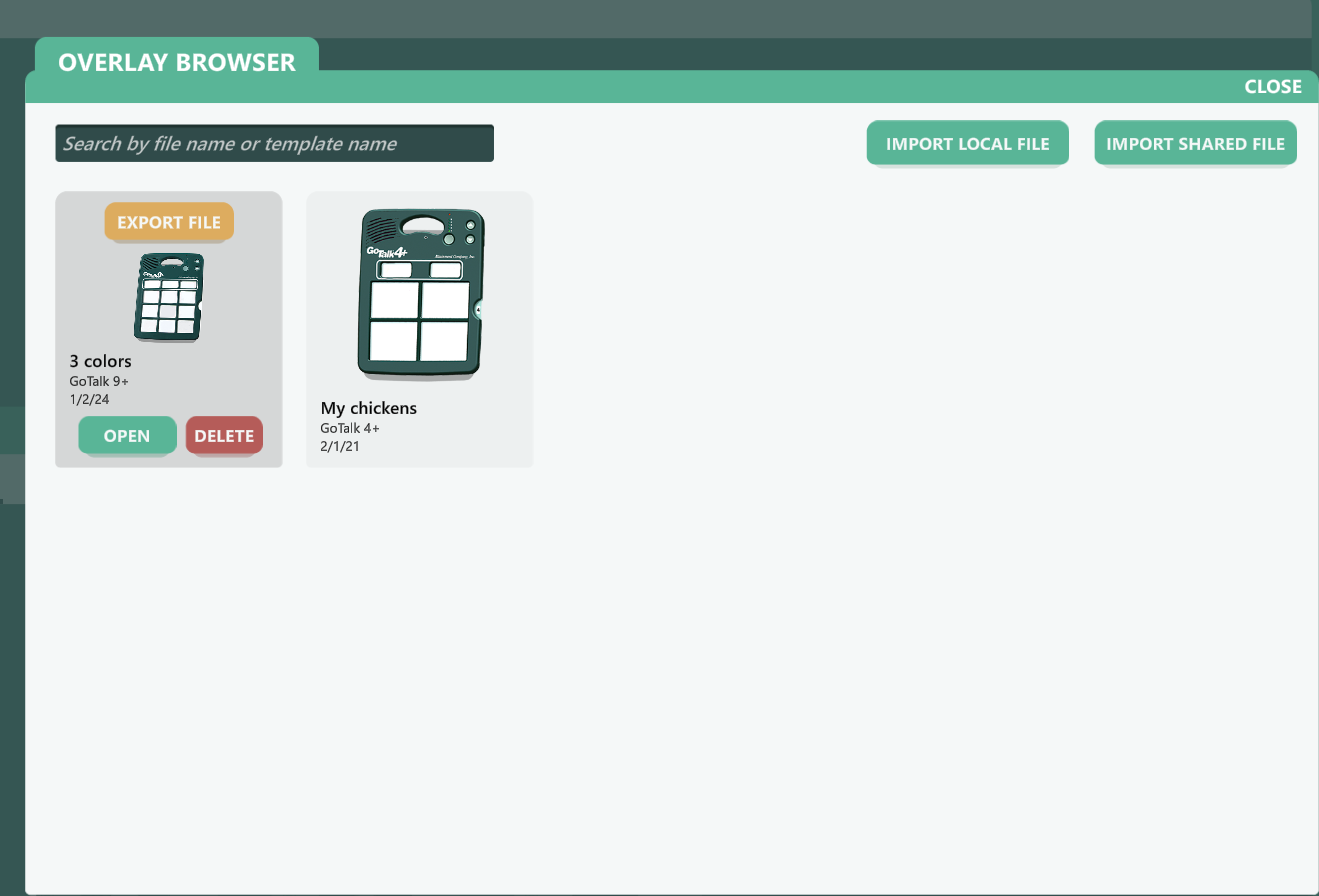This screenshot has width=1319, height=896.
Task: Click the "My chickens" overlay title
Action: tap(368, 408)
